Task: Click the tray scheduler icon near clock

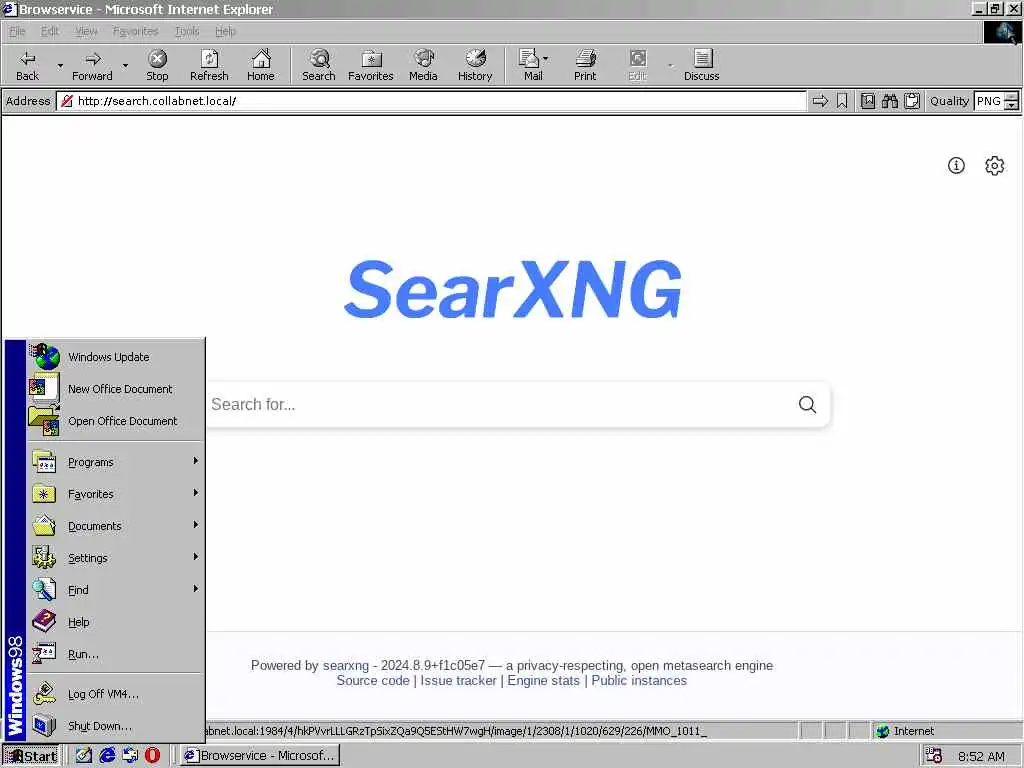Action: pyautogui.click(x=934, y=756)
